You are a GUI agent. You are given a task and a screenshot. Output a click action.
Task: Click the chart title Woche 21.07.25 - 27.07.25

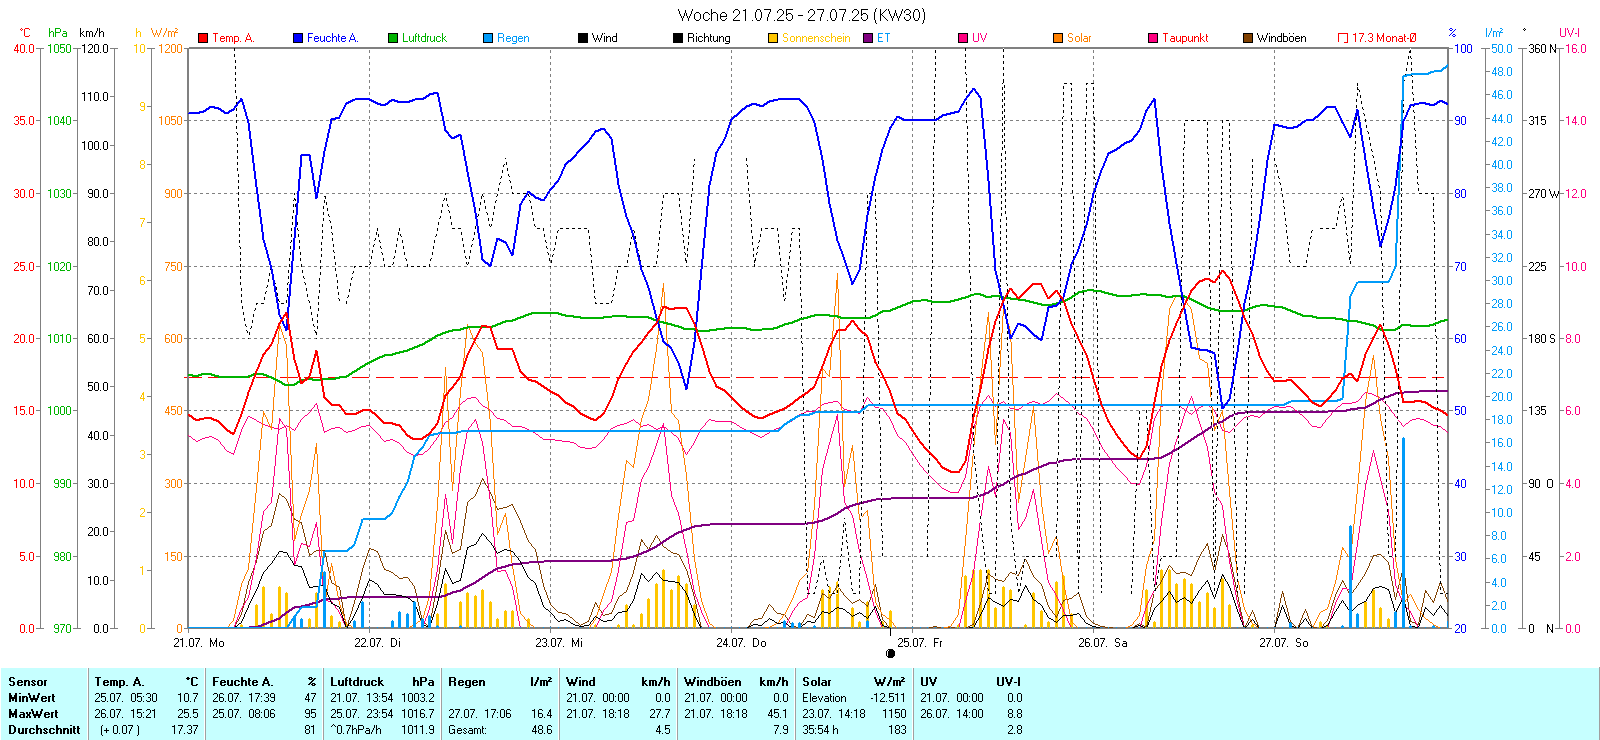tap(801, 15)
